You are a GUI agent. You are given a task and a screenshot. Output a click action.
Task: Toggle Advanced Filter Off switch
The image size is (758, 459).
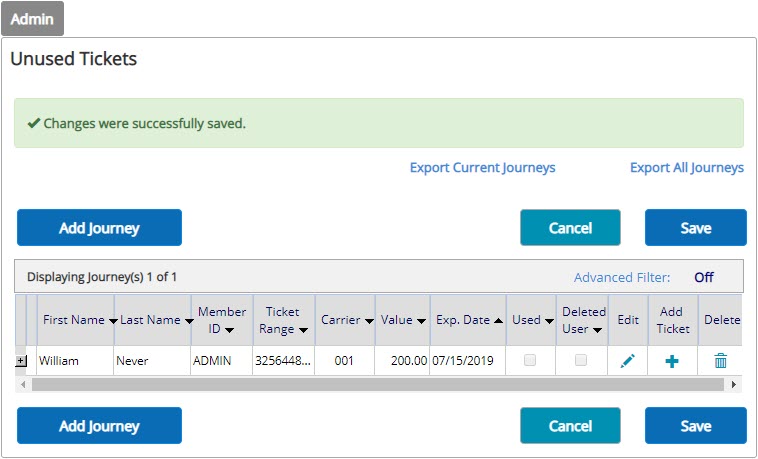point(704,277)
